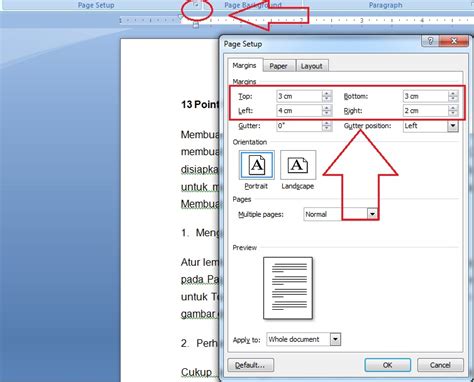Decrease the Gutter value with the down spinner
This screenshot has height=382, width=474.
tap(327, 129)
